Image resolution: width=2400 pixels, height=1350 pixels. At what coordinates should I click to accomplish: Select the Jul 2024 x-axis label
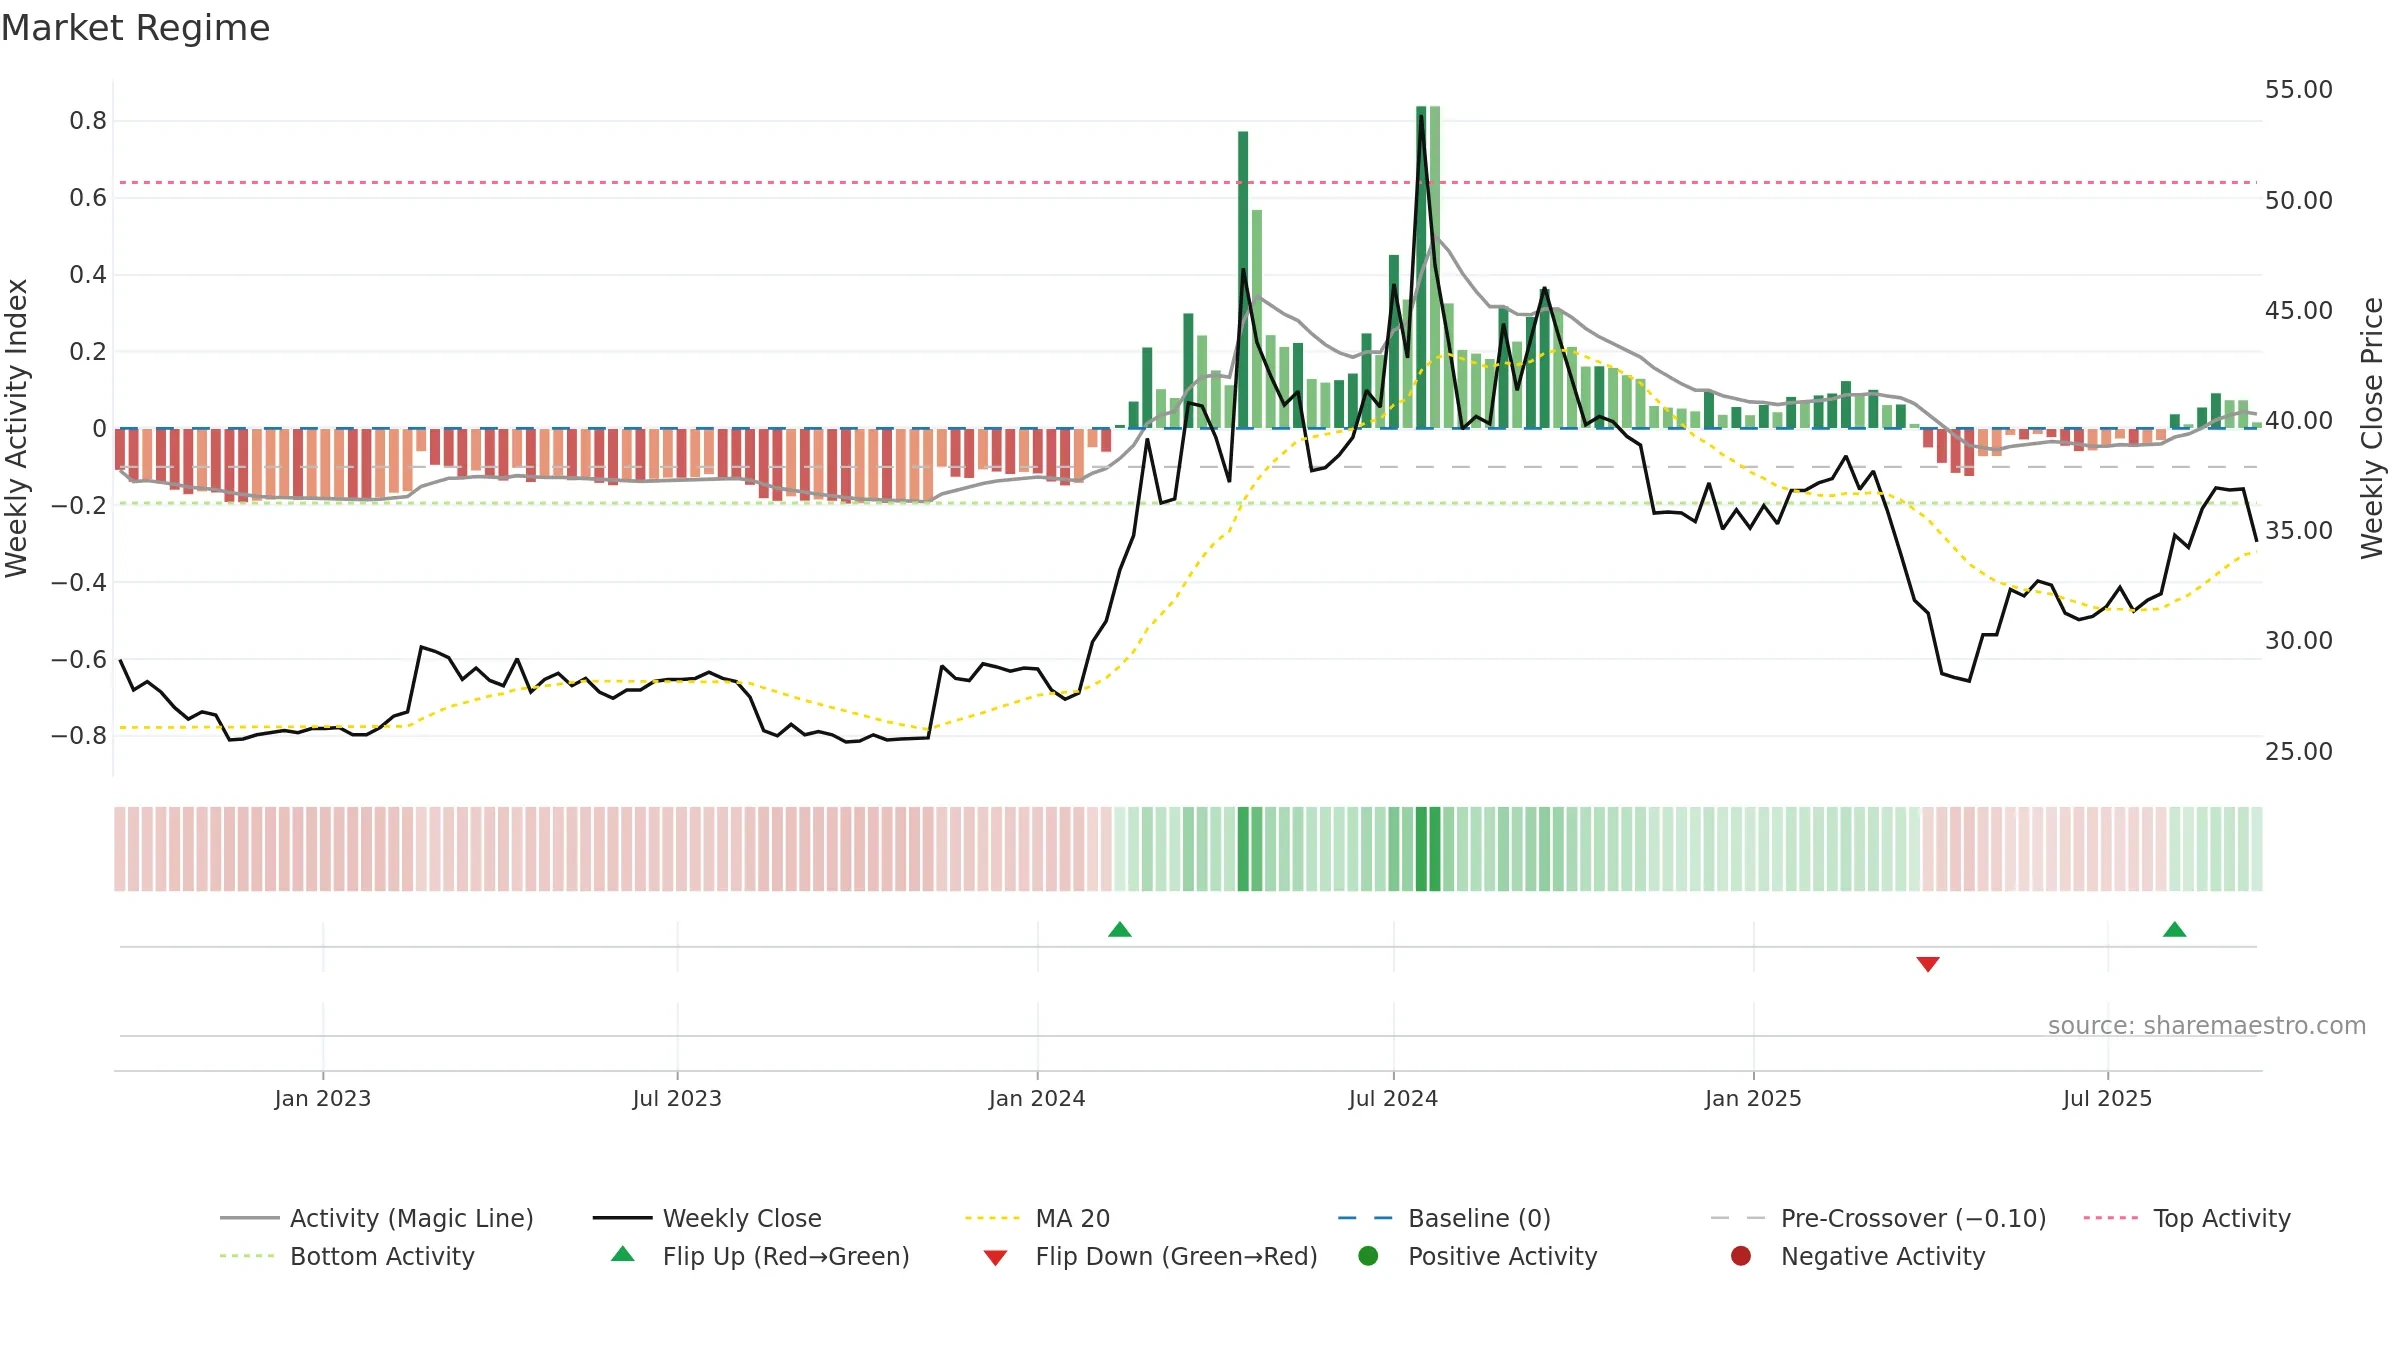pyautogui.click(x=1393, y=1099)
